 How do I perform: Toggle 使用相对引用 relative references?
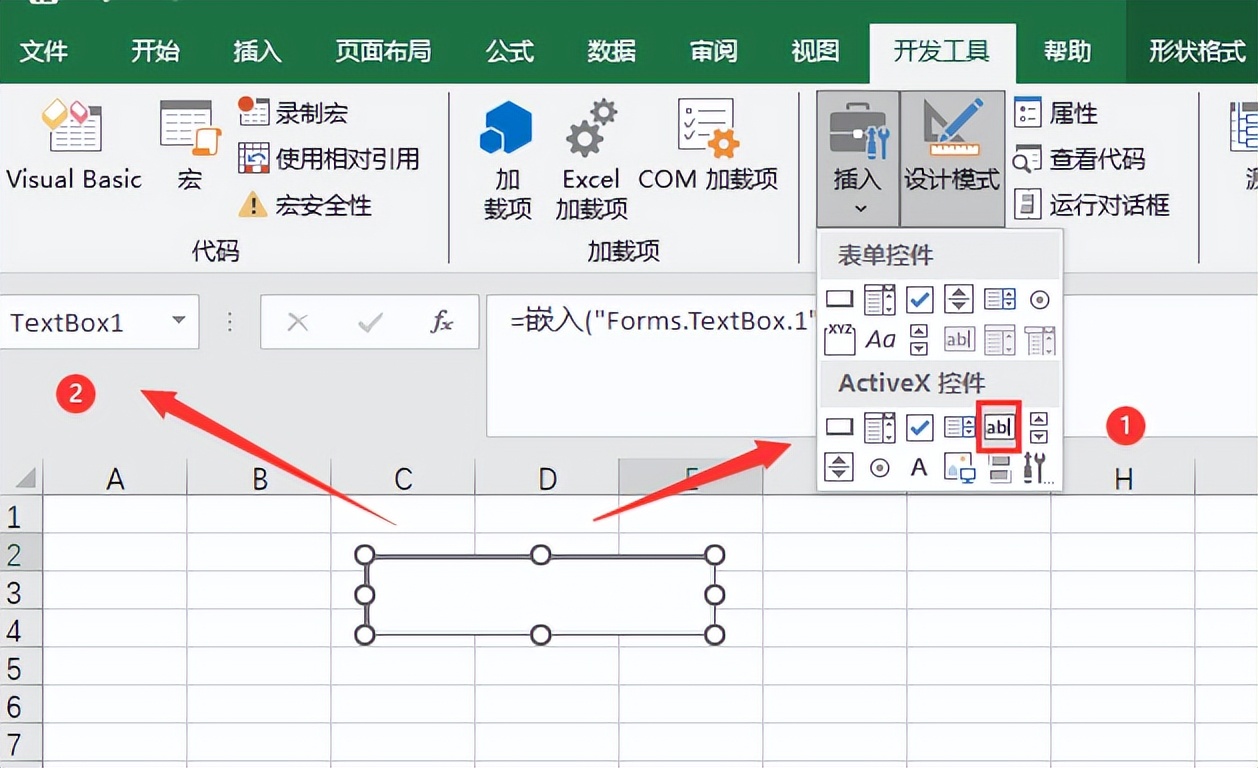pos(329,158)
